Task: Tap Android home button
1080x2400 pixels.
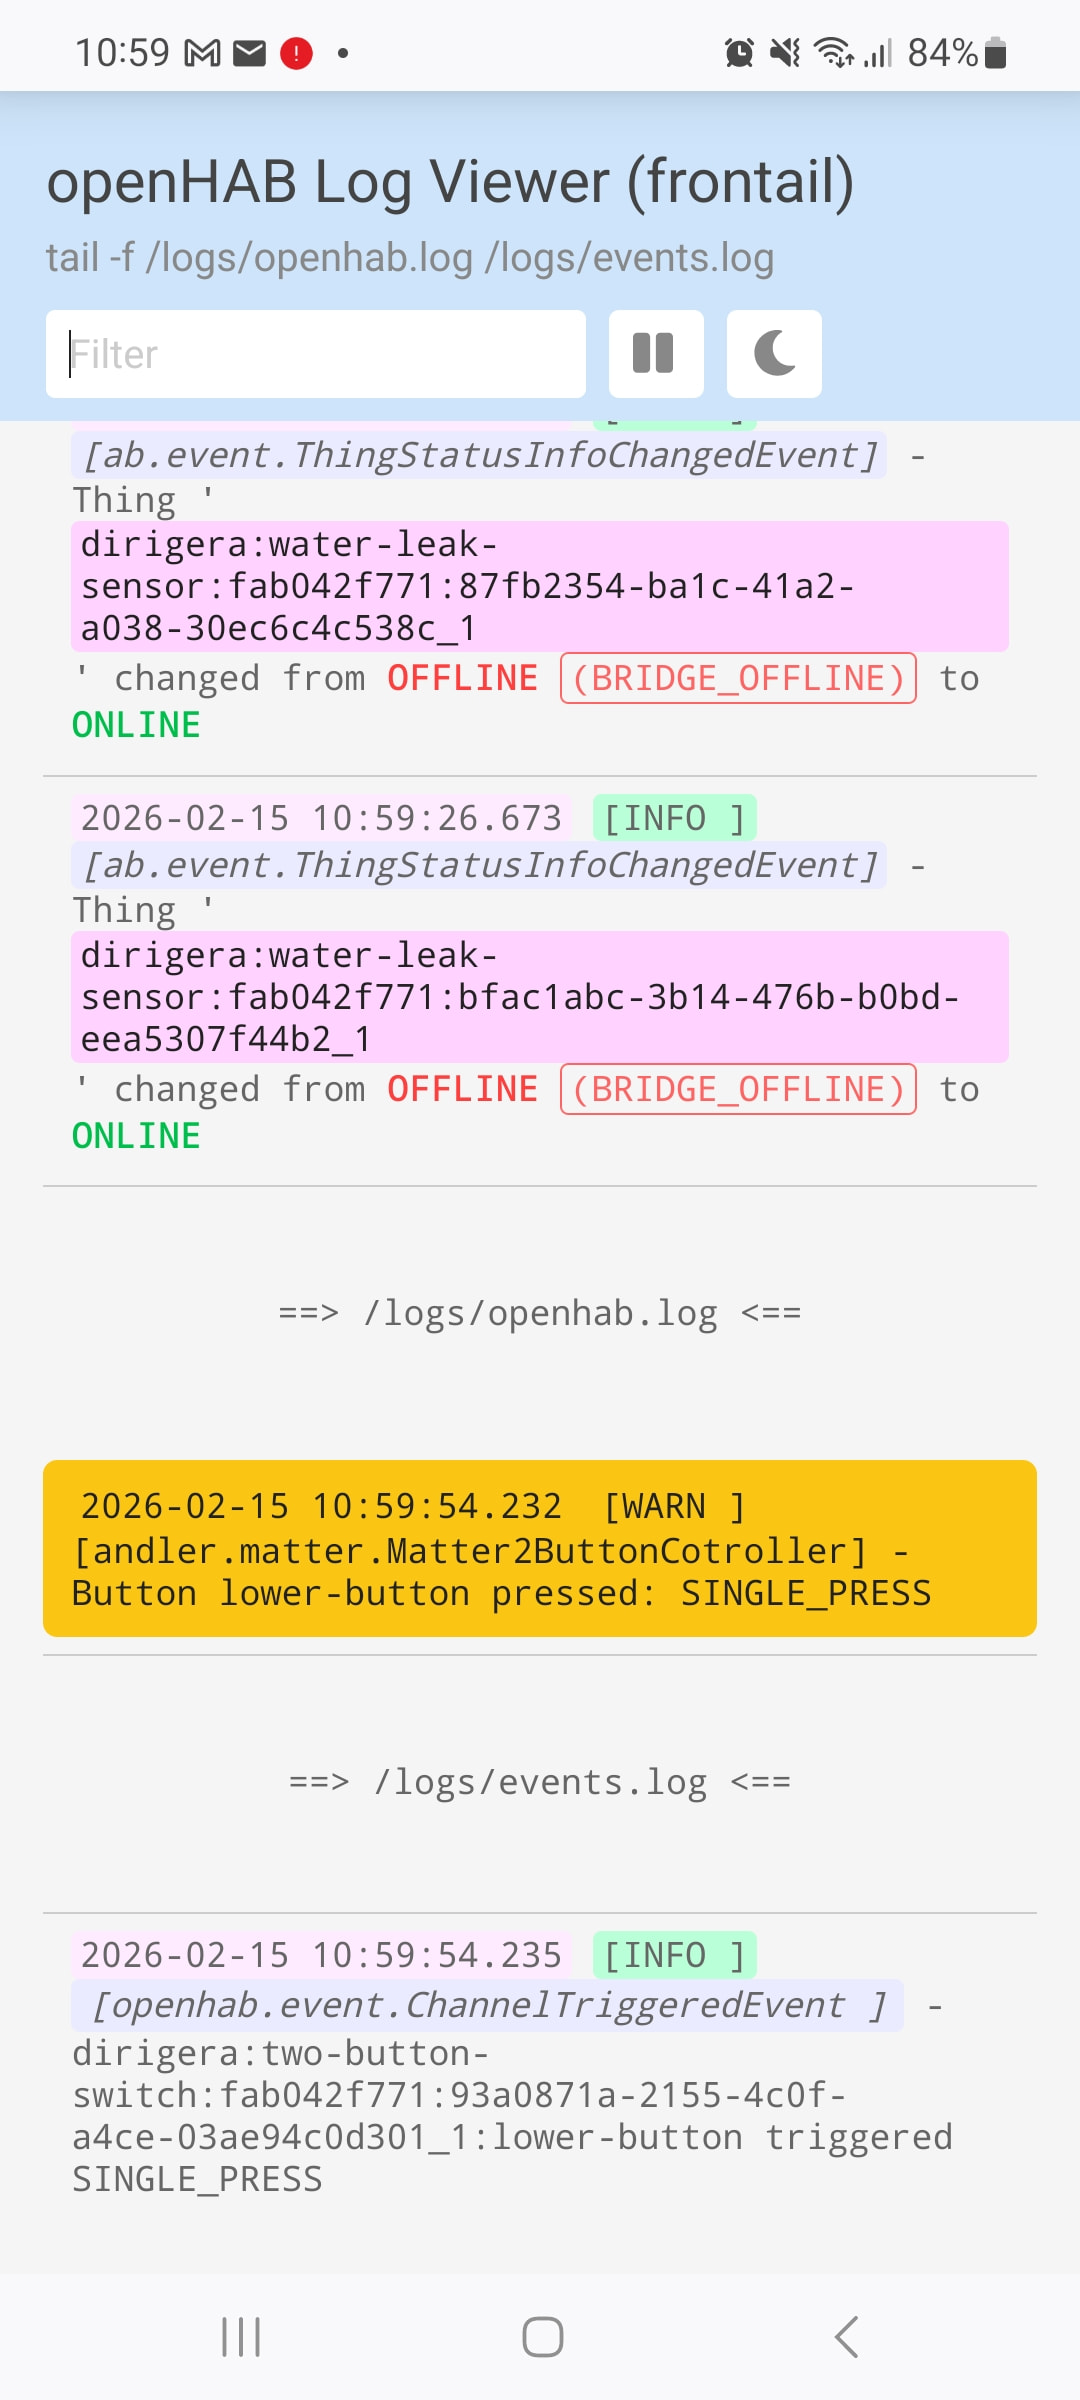Action: coord(543,2337)
